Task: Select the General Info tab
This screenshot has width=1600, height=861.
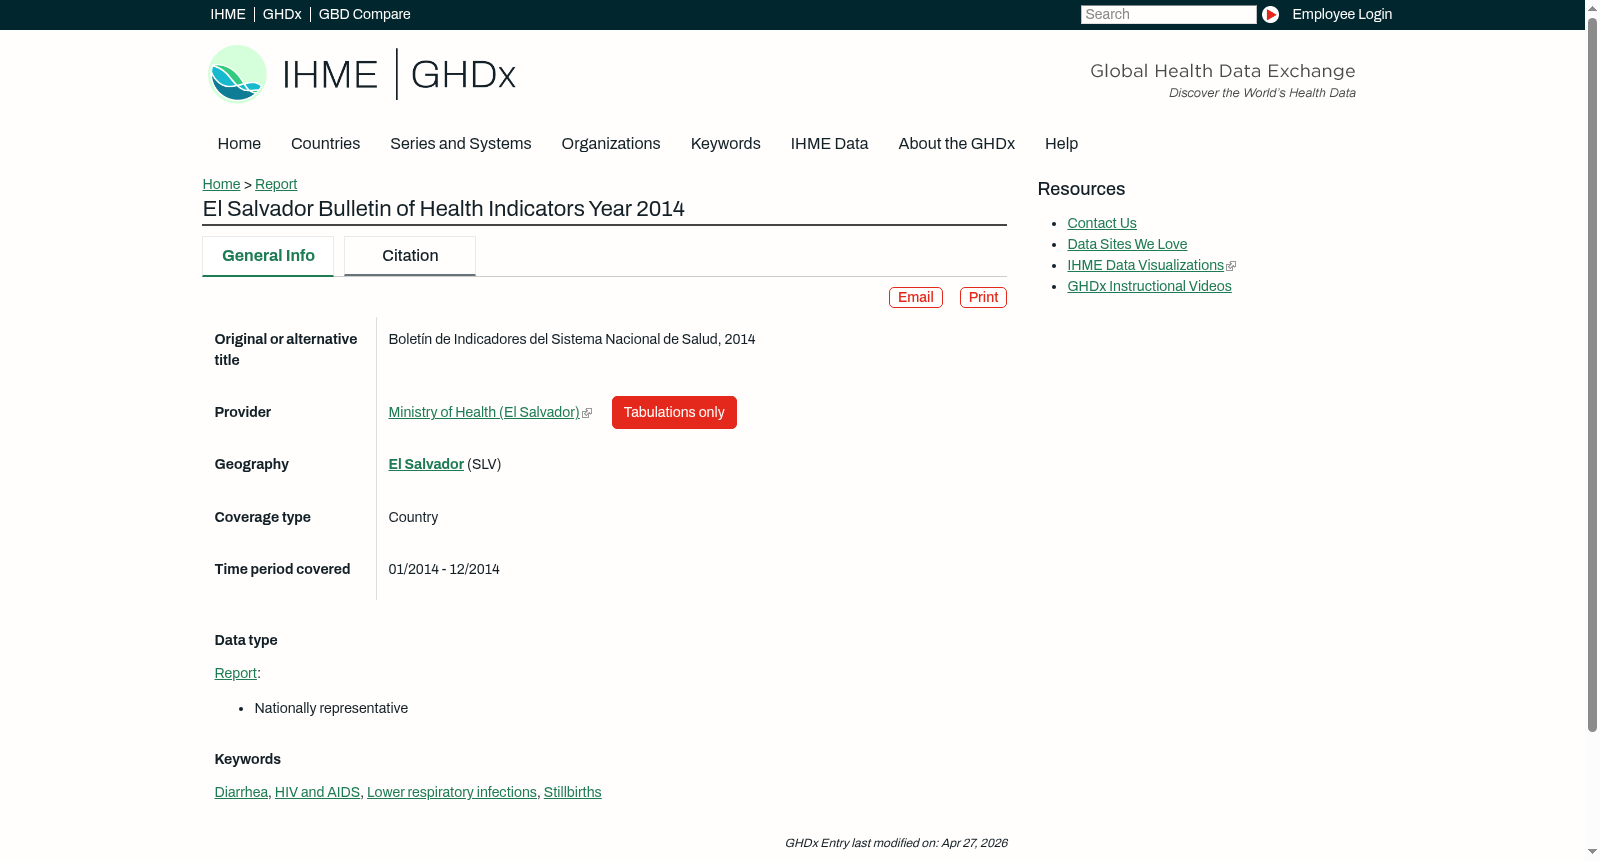Action: click(268, 256)
